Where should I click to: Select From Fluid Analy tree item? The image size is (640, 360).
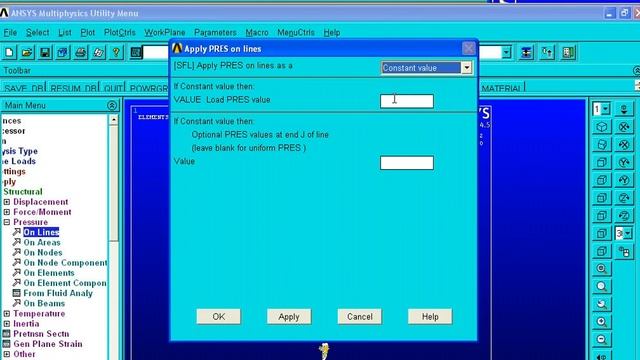pos(58,293)
